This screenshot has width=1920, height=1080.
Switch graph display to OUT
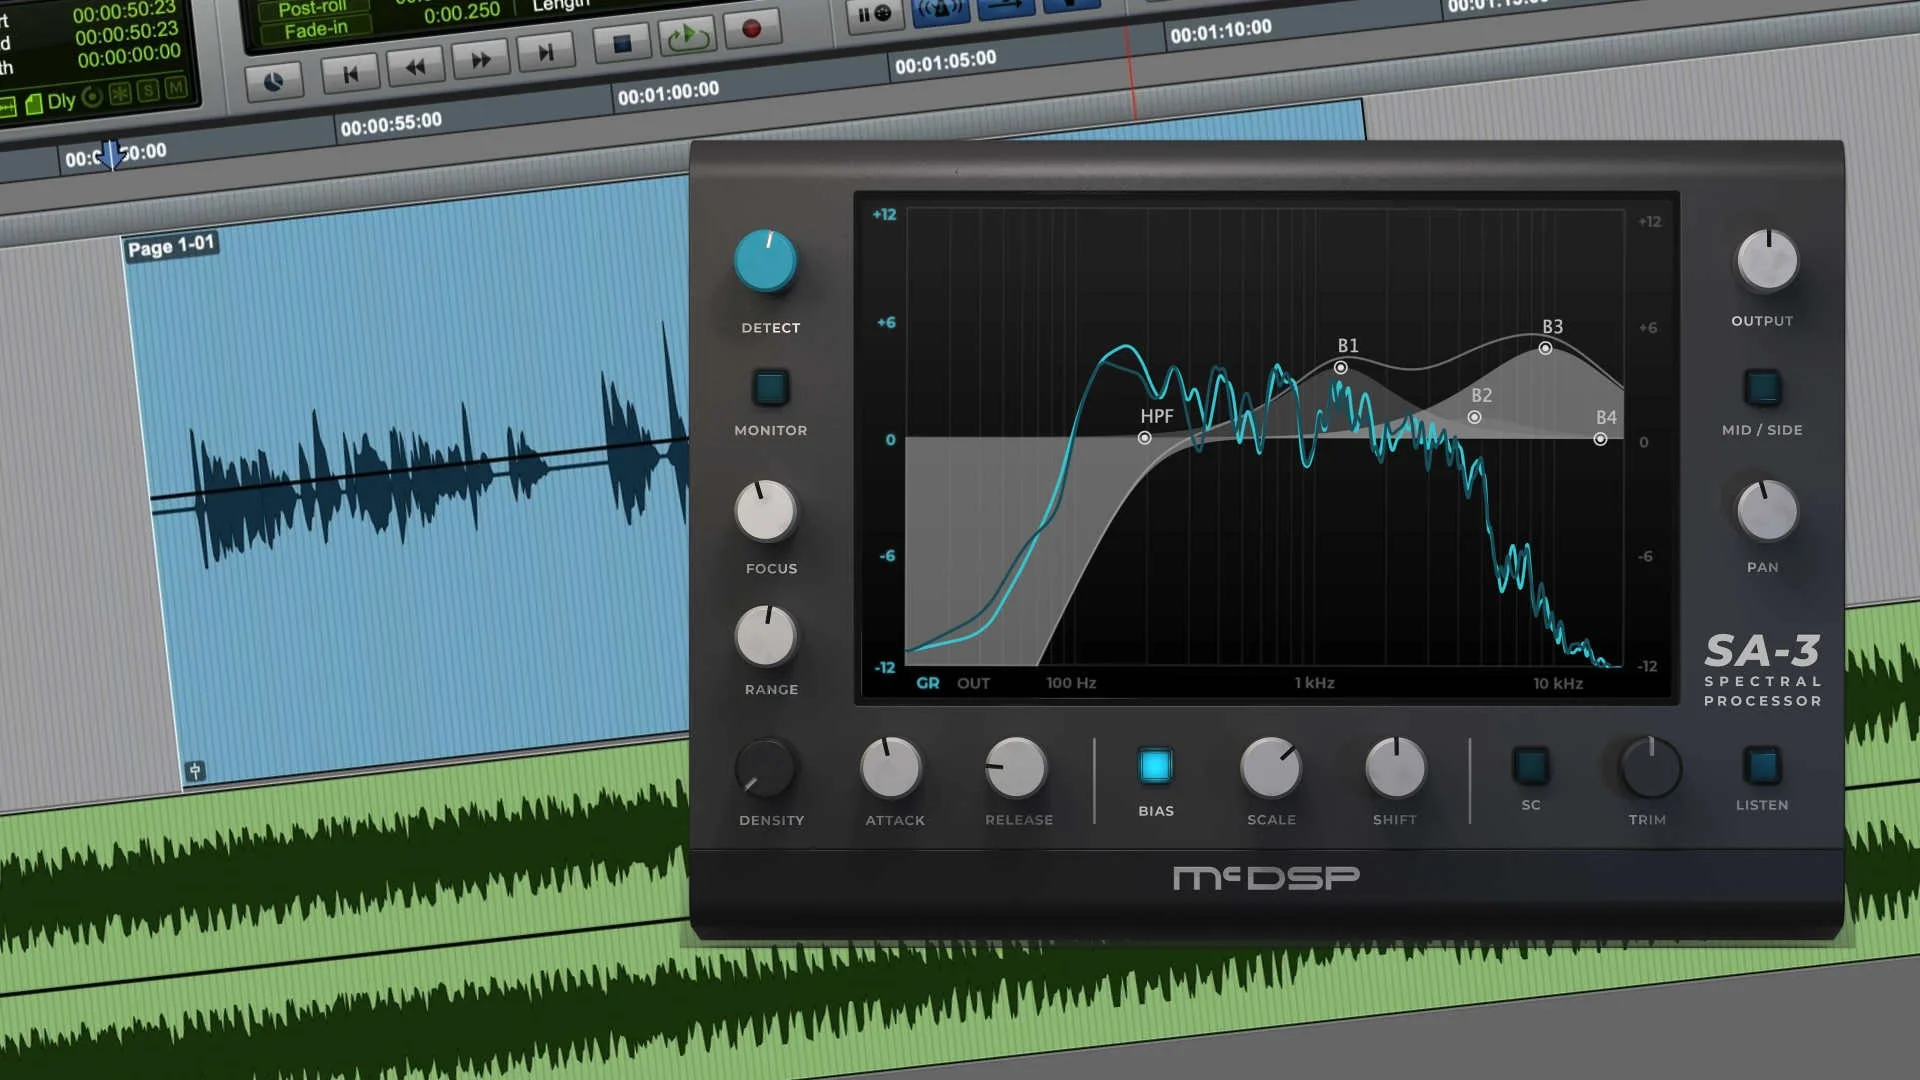click(973, 683)
